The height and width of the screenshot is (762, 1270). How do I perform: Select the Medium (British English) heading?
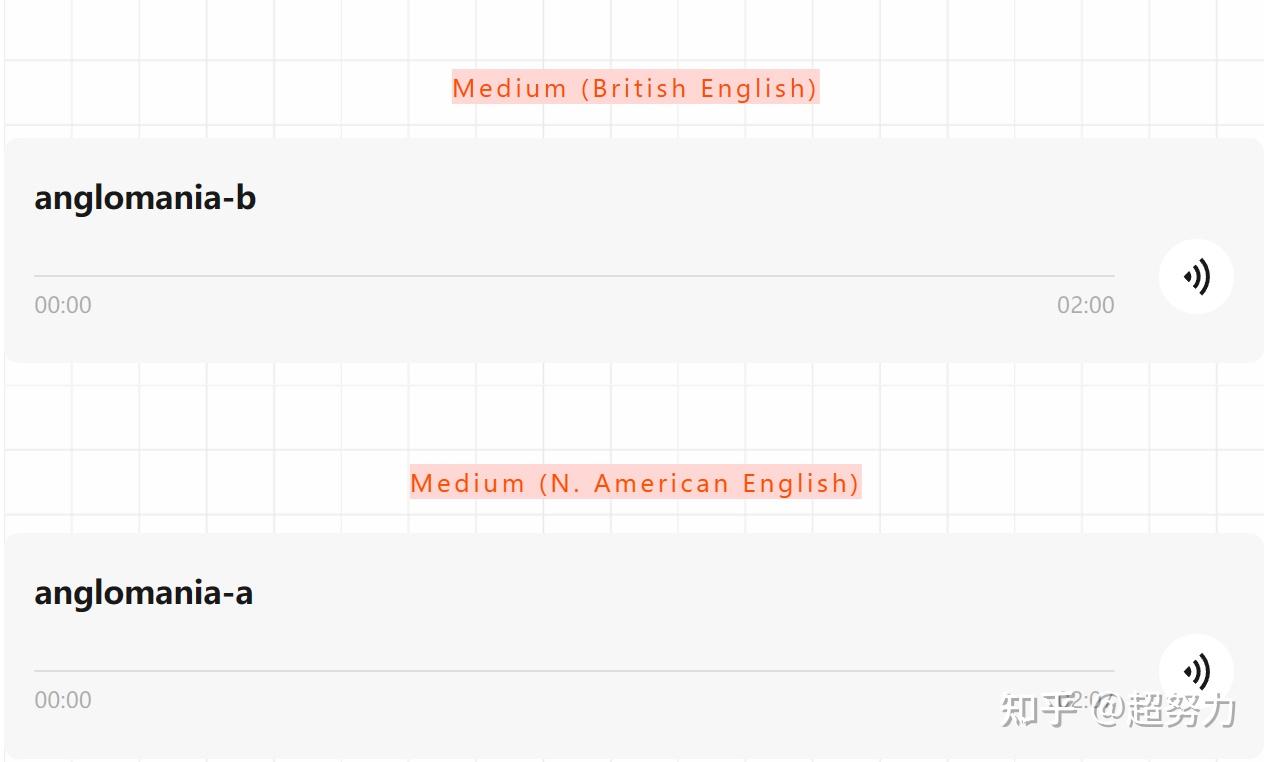(x=635, y=88)
